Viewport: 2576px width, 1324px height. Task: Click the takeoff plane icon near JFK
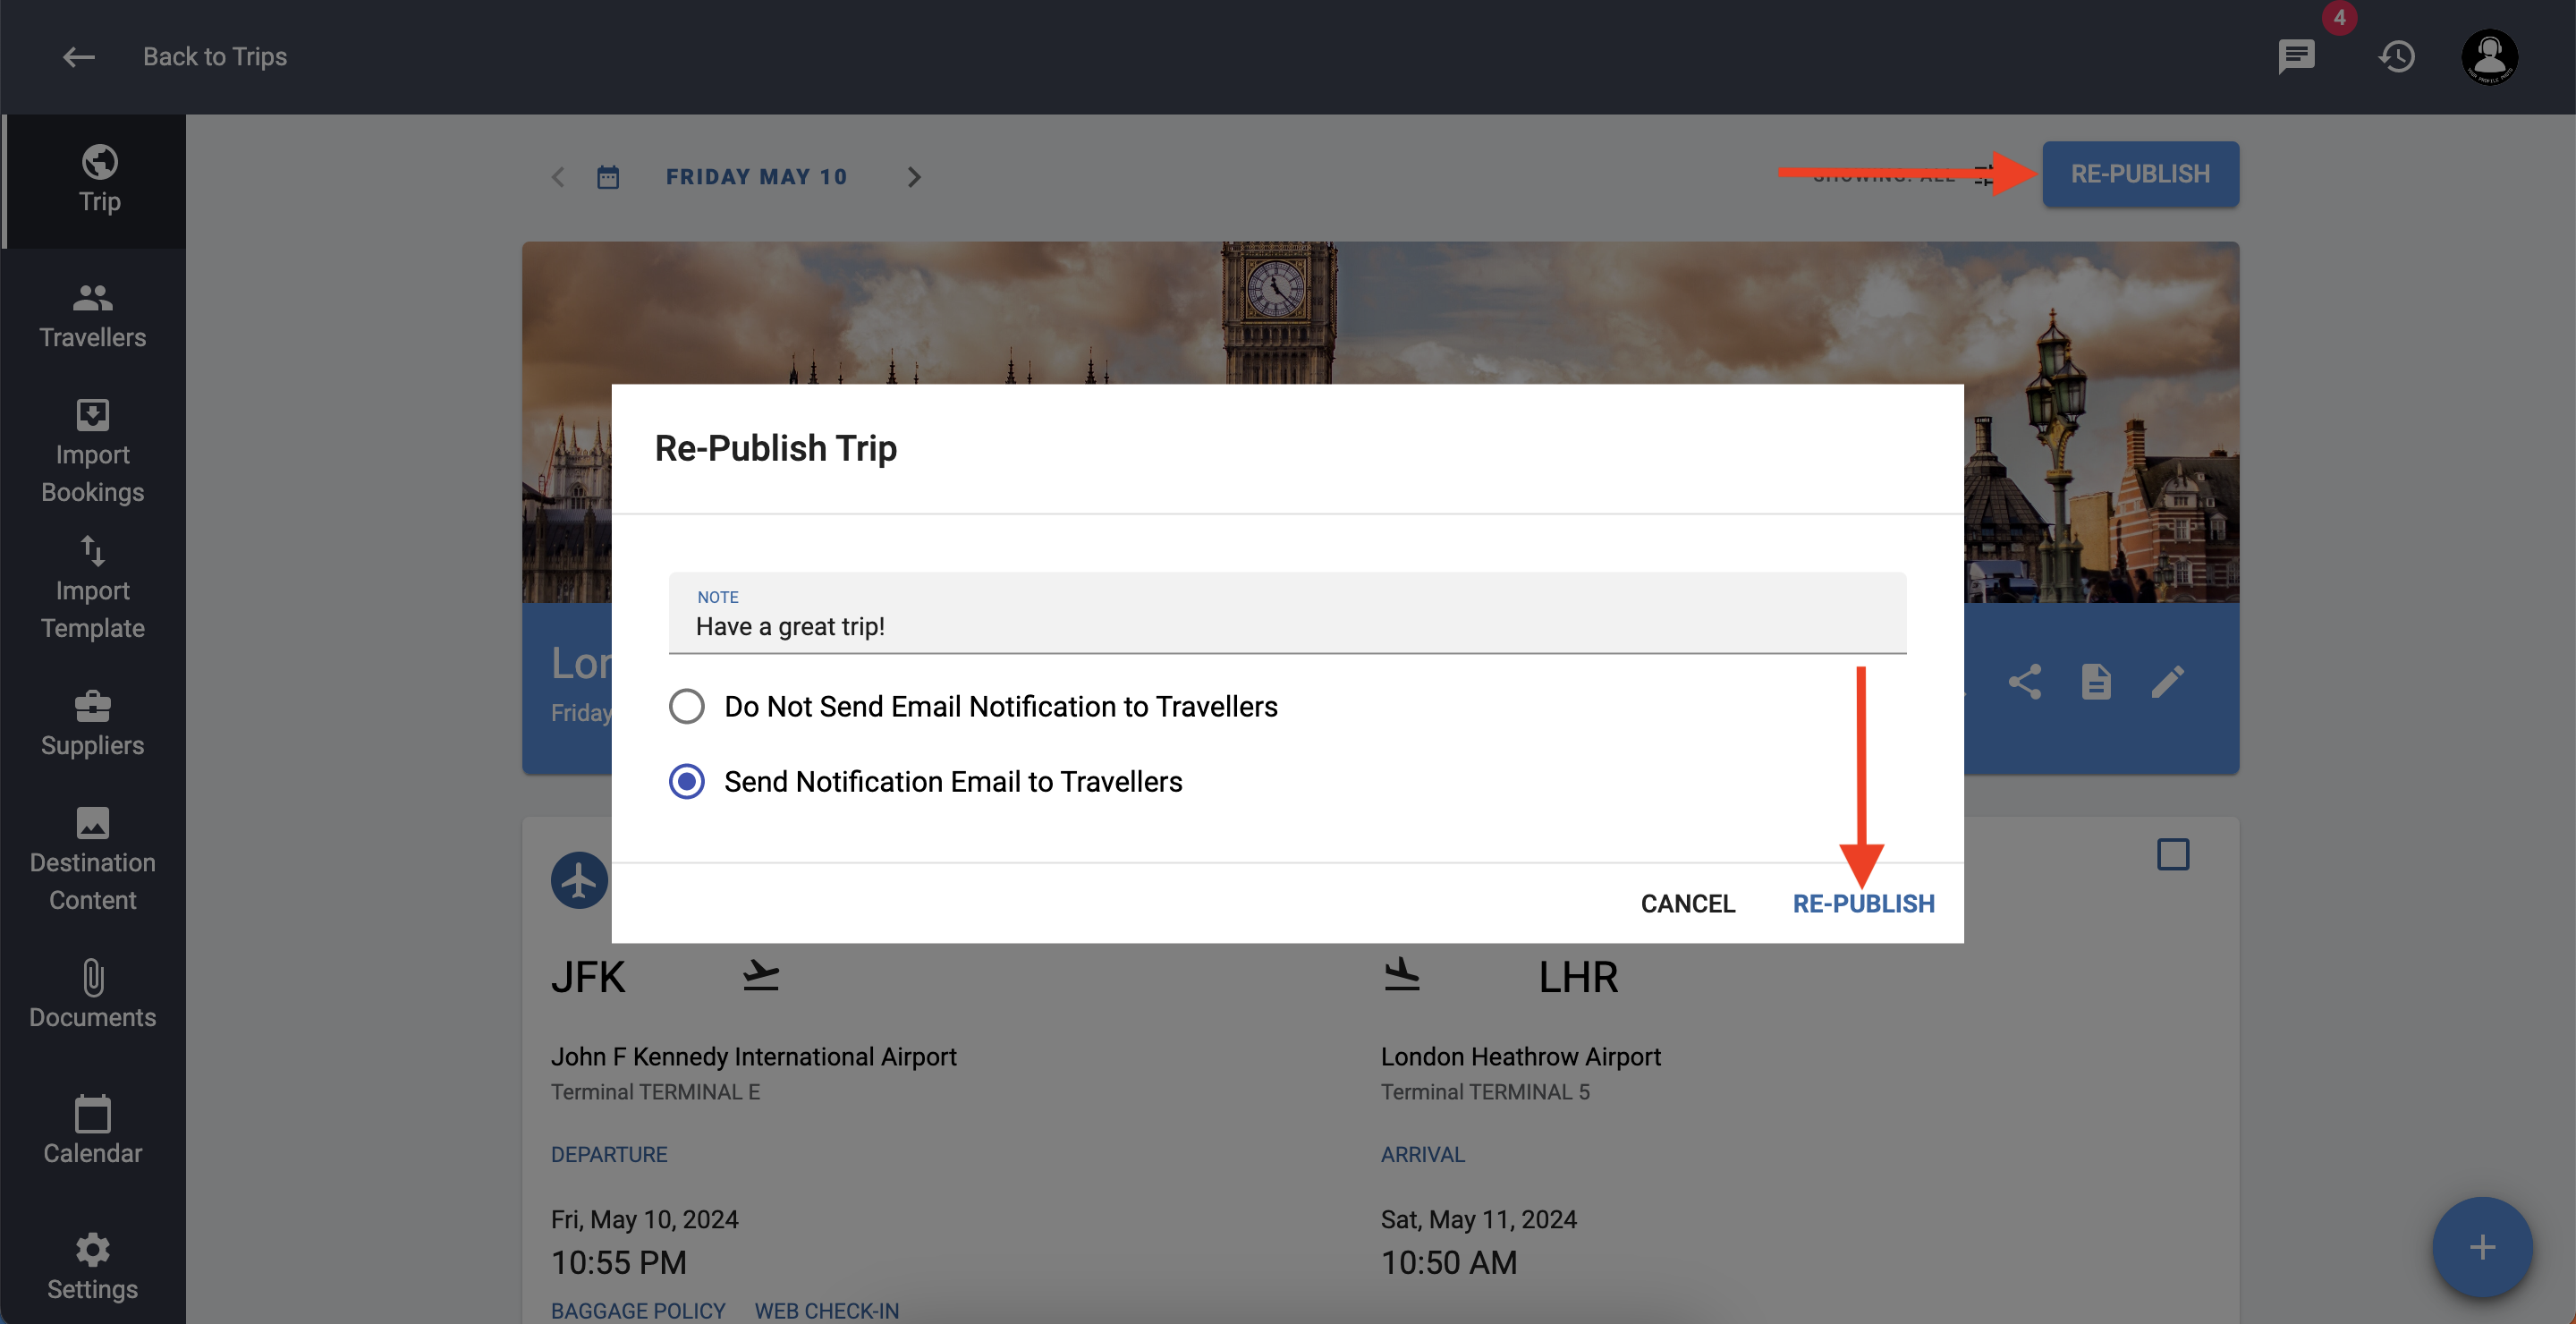pos(760,975)
